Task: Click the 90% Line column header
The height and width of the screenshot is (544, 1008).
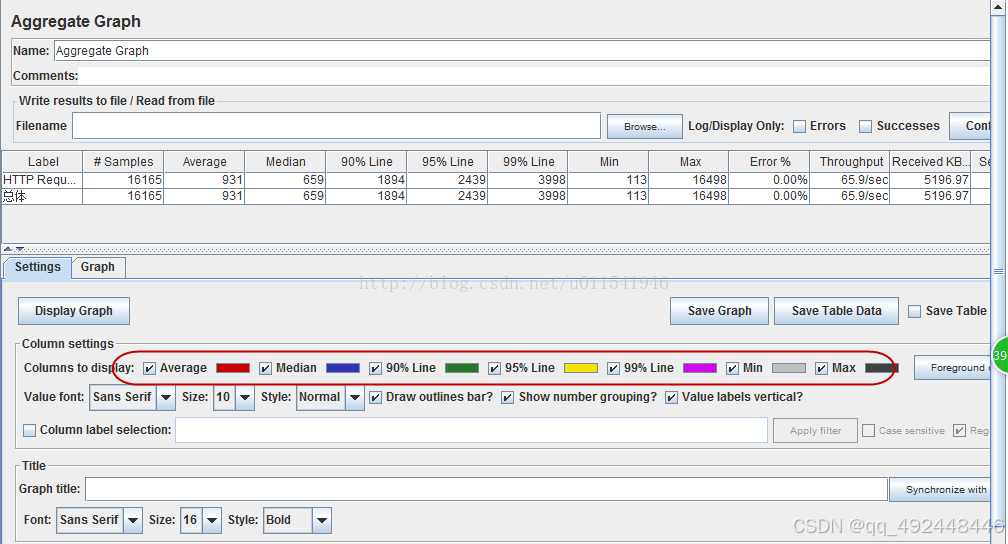Action: [366, 162]
